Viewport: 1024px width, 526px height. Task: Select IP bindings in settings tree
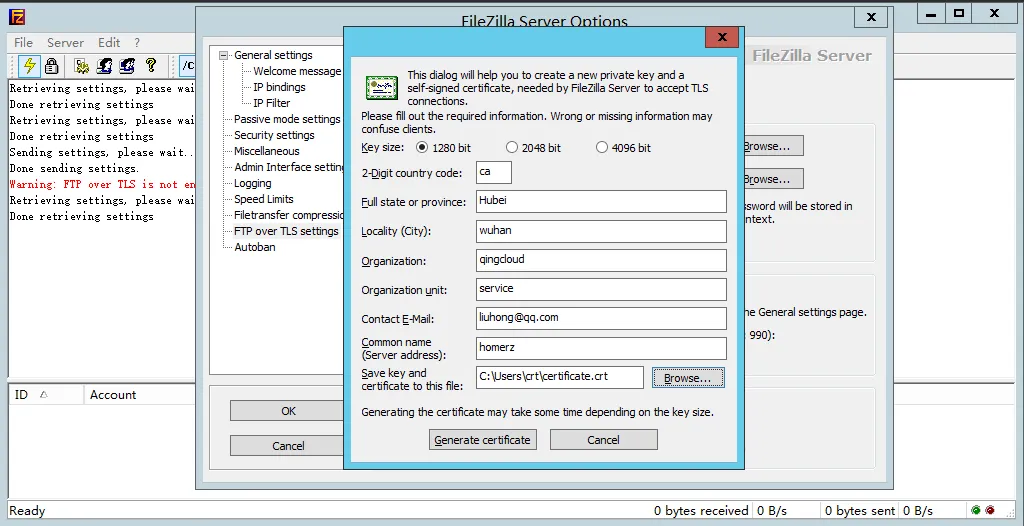click(x=280, y=87)
